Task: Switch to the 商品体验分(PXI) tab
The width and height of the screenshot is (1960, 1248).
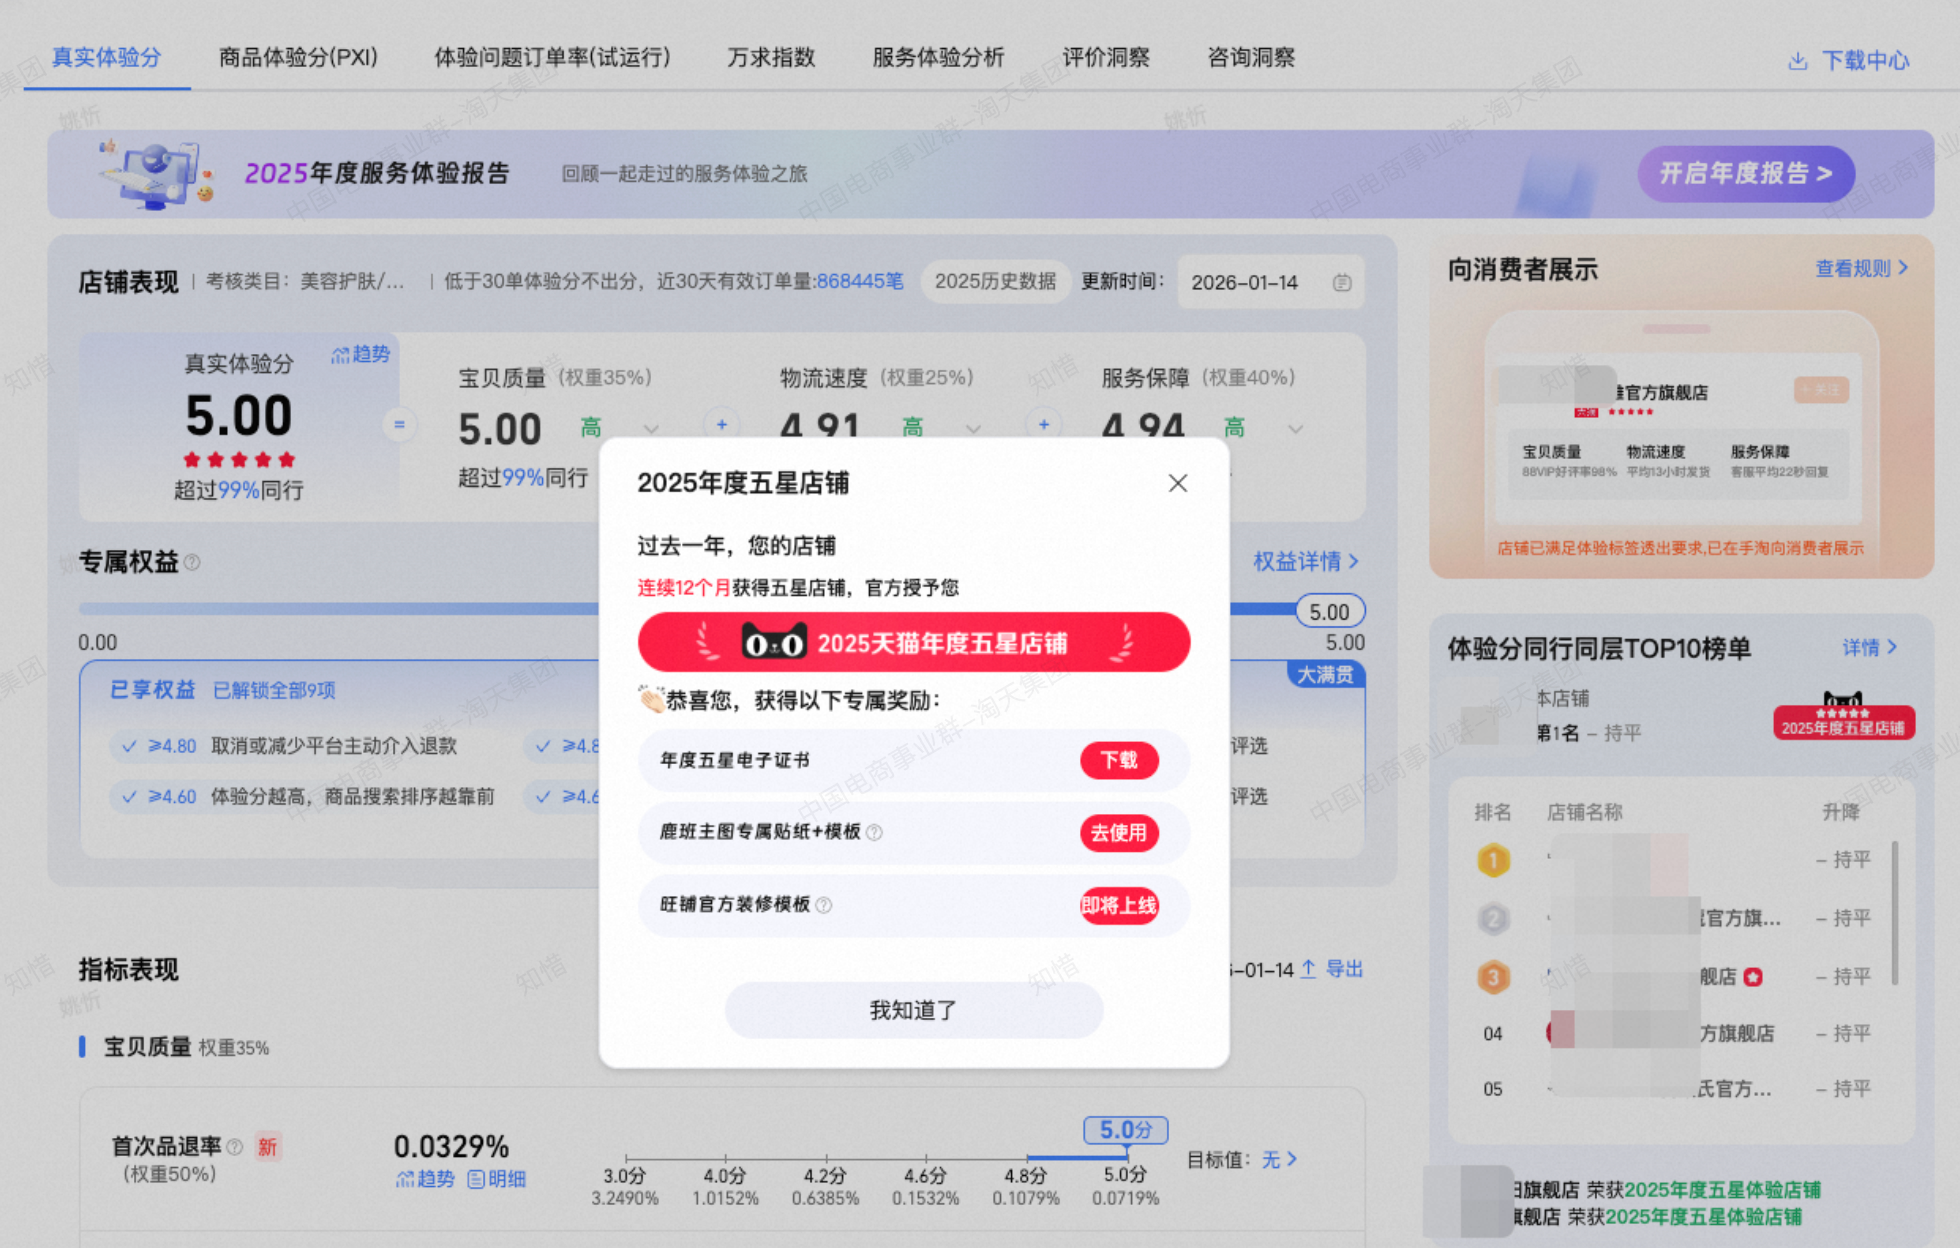Action: click(298, 57)
